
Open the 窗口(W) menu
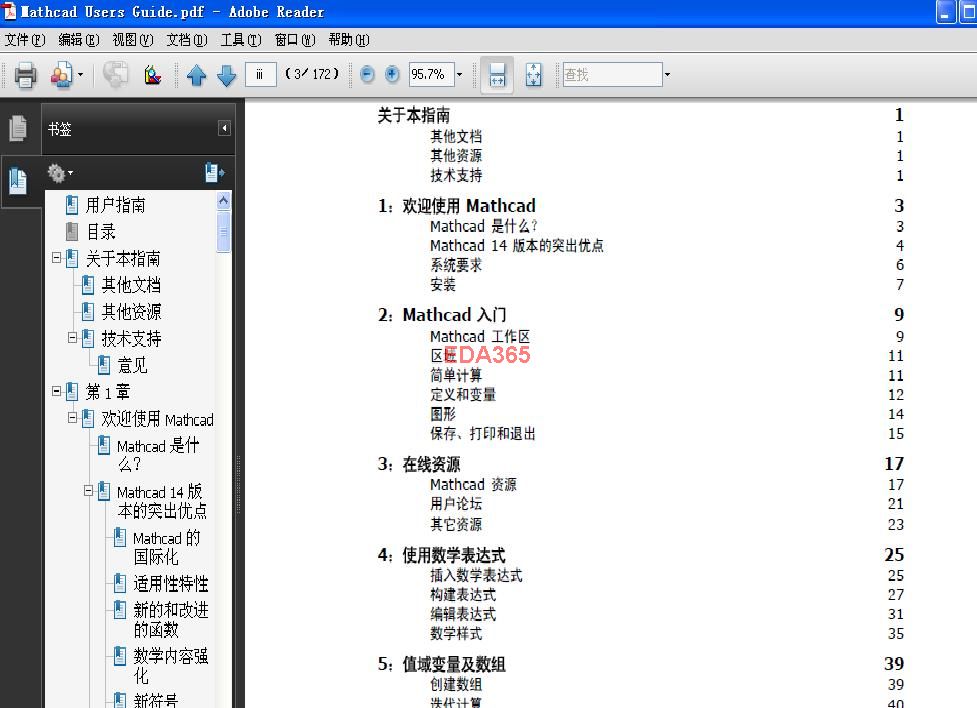tap(295, 40)
